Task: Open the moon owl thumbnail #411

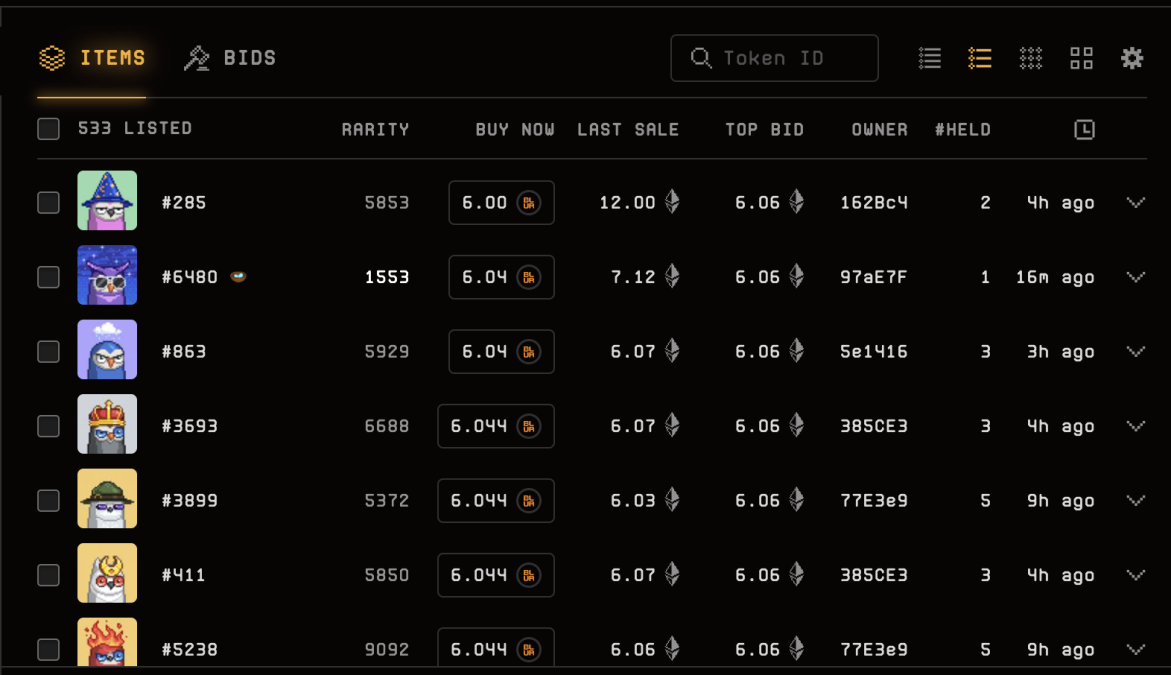Action: (107, 573)
